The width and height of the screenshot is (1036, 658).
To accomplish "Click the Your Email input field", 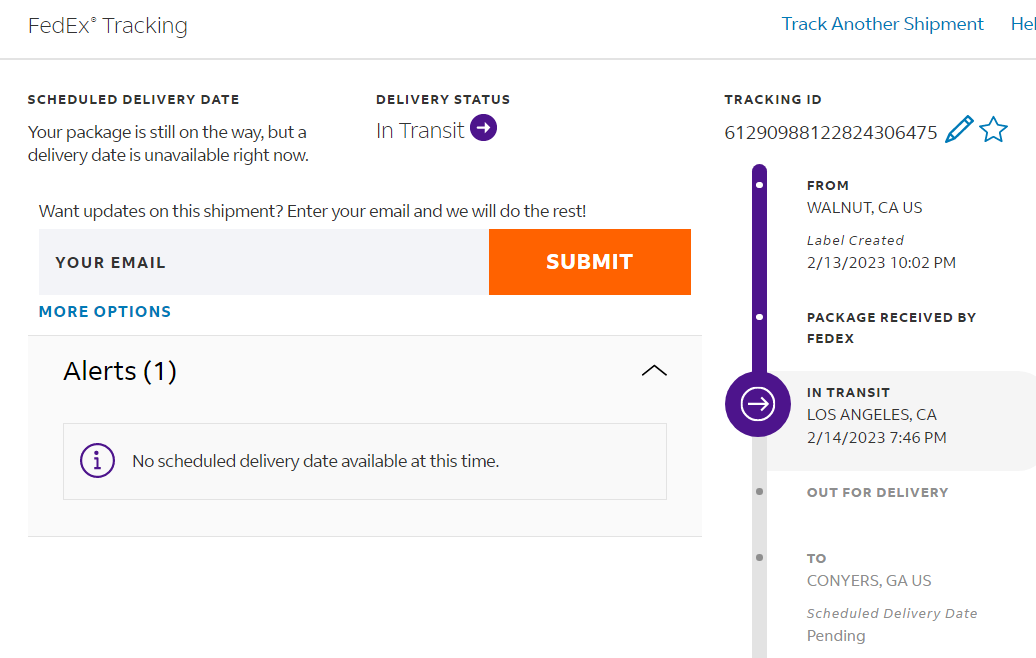I will pos(264,262).
